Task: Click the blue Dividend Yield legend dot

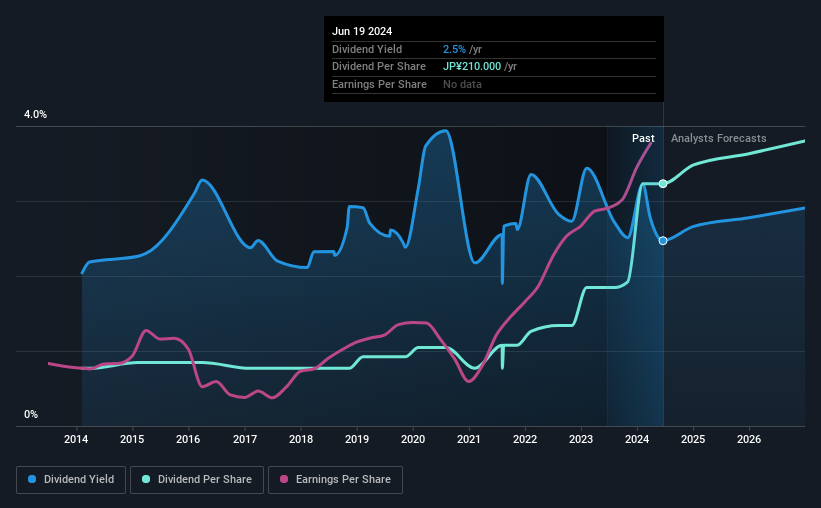Action: (32, 479)
